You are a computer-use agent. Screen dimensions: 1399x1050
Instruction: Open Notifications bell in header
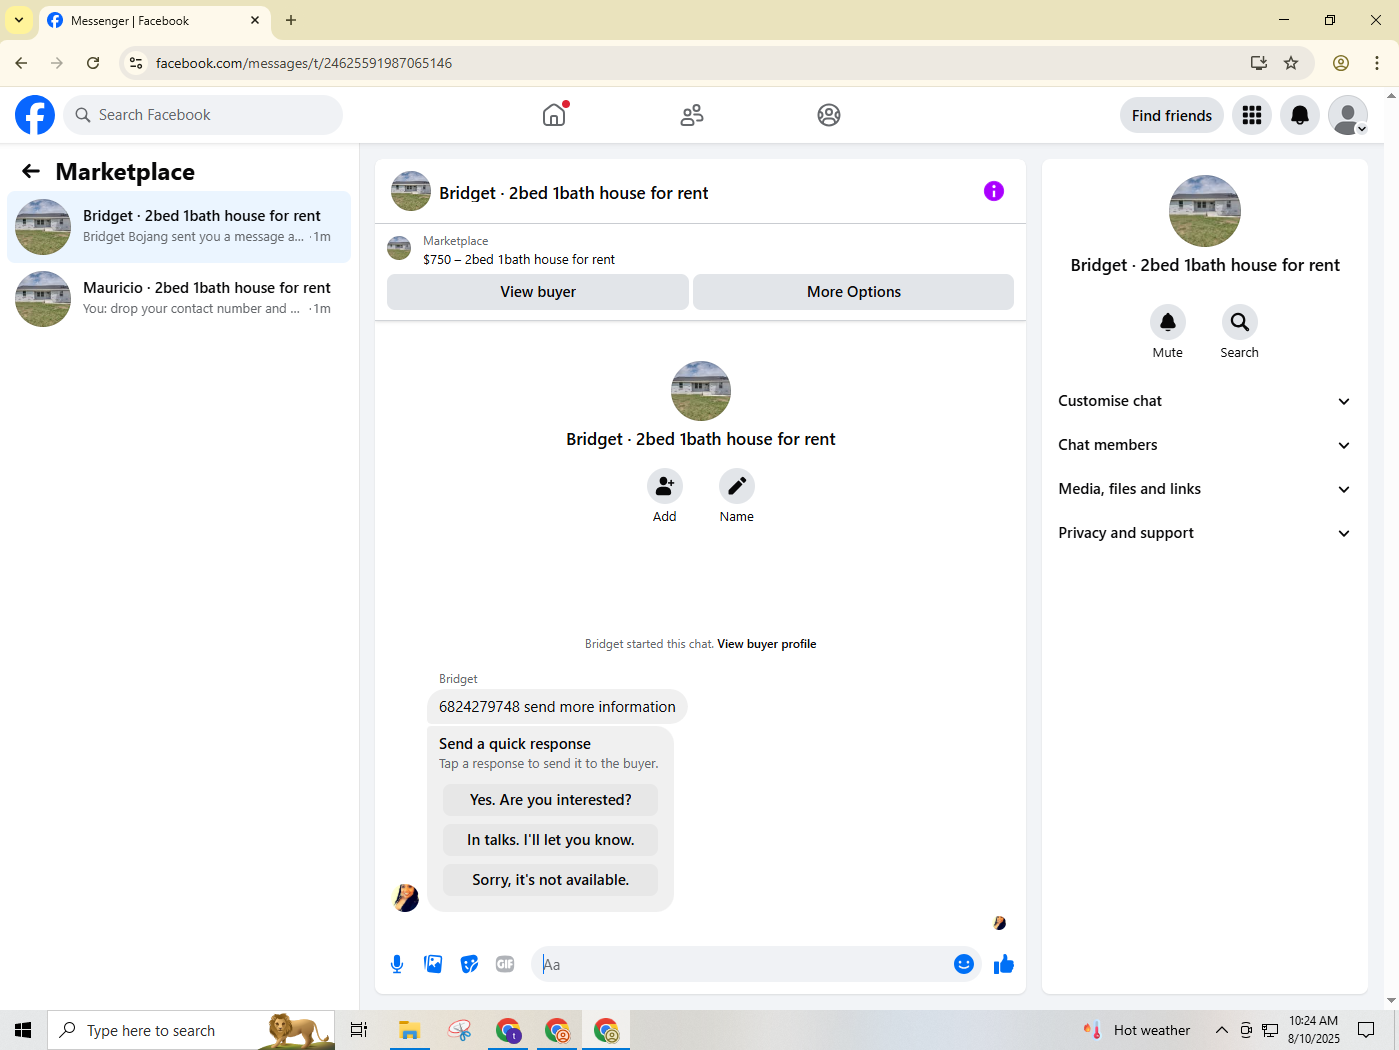(x=1300, y=115)
